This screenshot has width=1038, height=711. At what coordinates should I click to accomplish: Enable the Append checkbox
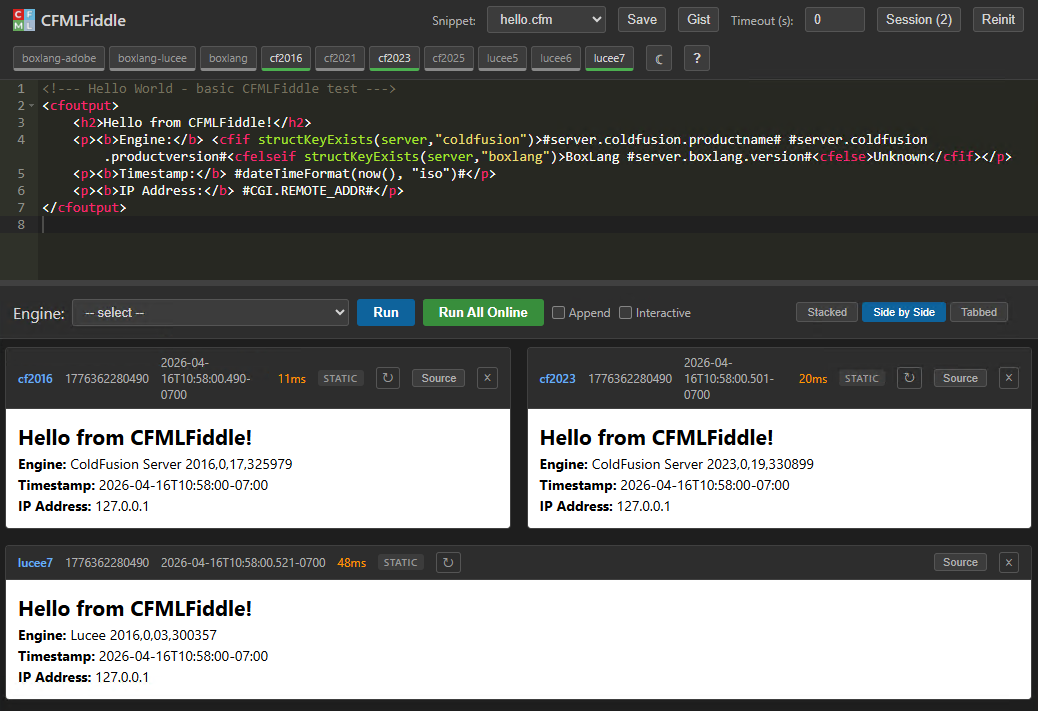pyautogui.click(x=559, y=312)
